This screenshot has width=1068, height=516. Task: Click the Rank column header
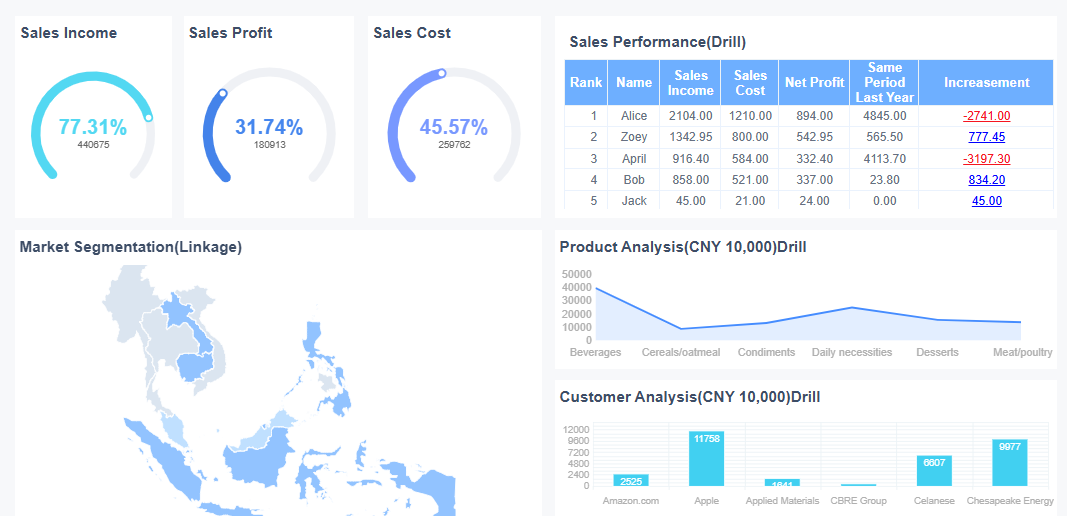tap(586, 82)
